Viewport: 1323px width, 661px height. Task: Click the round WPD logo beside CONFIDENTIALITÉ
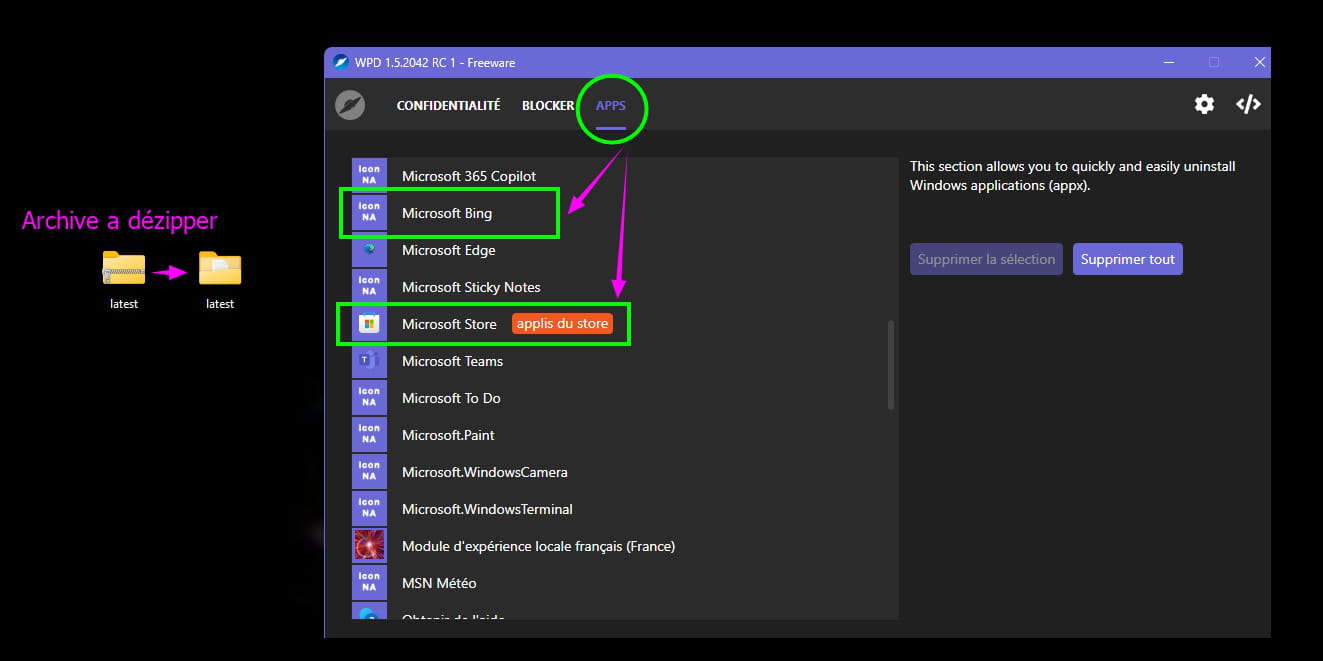tap(350, 105)
